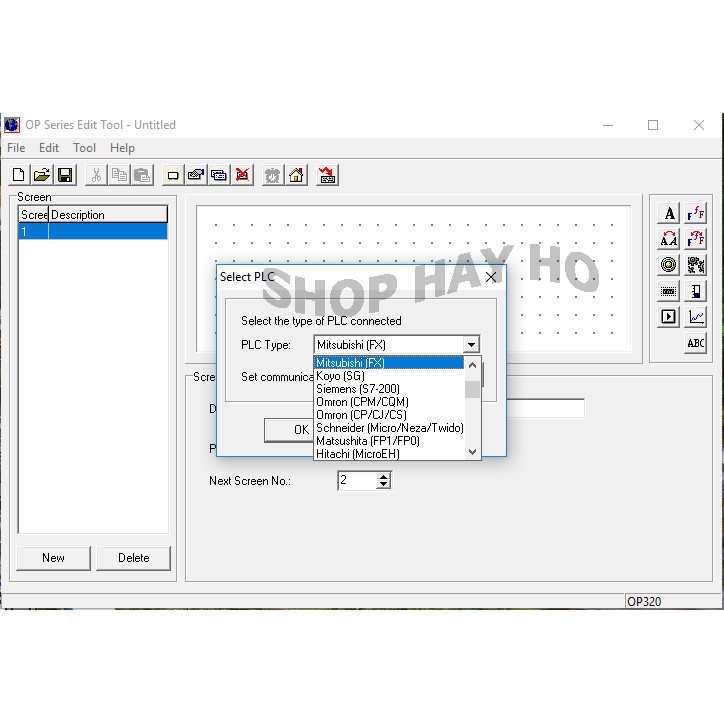Click OK in the Select PLC dialog

pos(290,430)
